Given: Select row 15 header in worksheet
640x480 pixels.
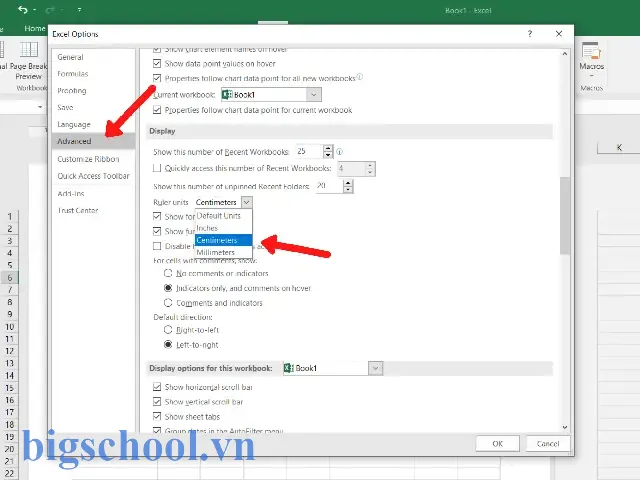Looking at the screenshot, I should [x=9, y=388].
